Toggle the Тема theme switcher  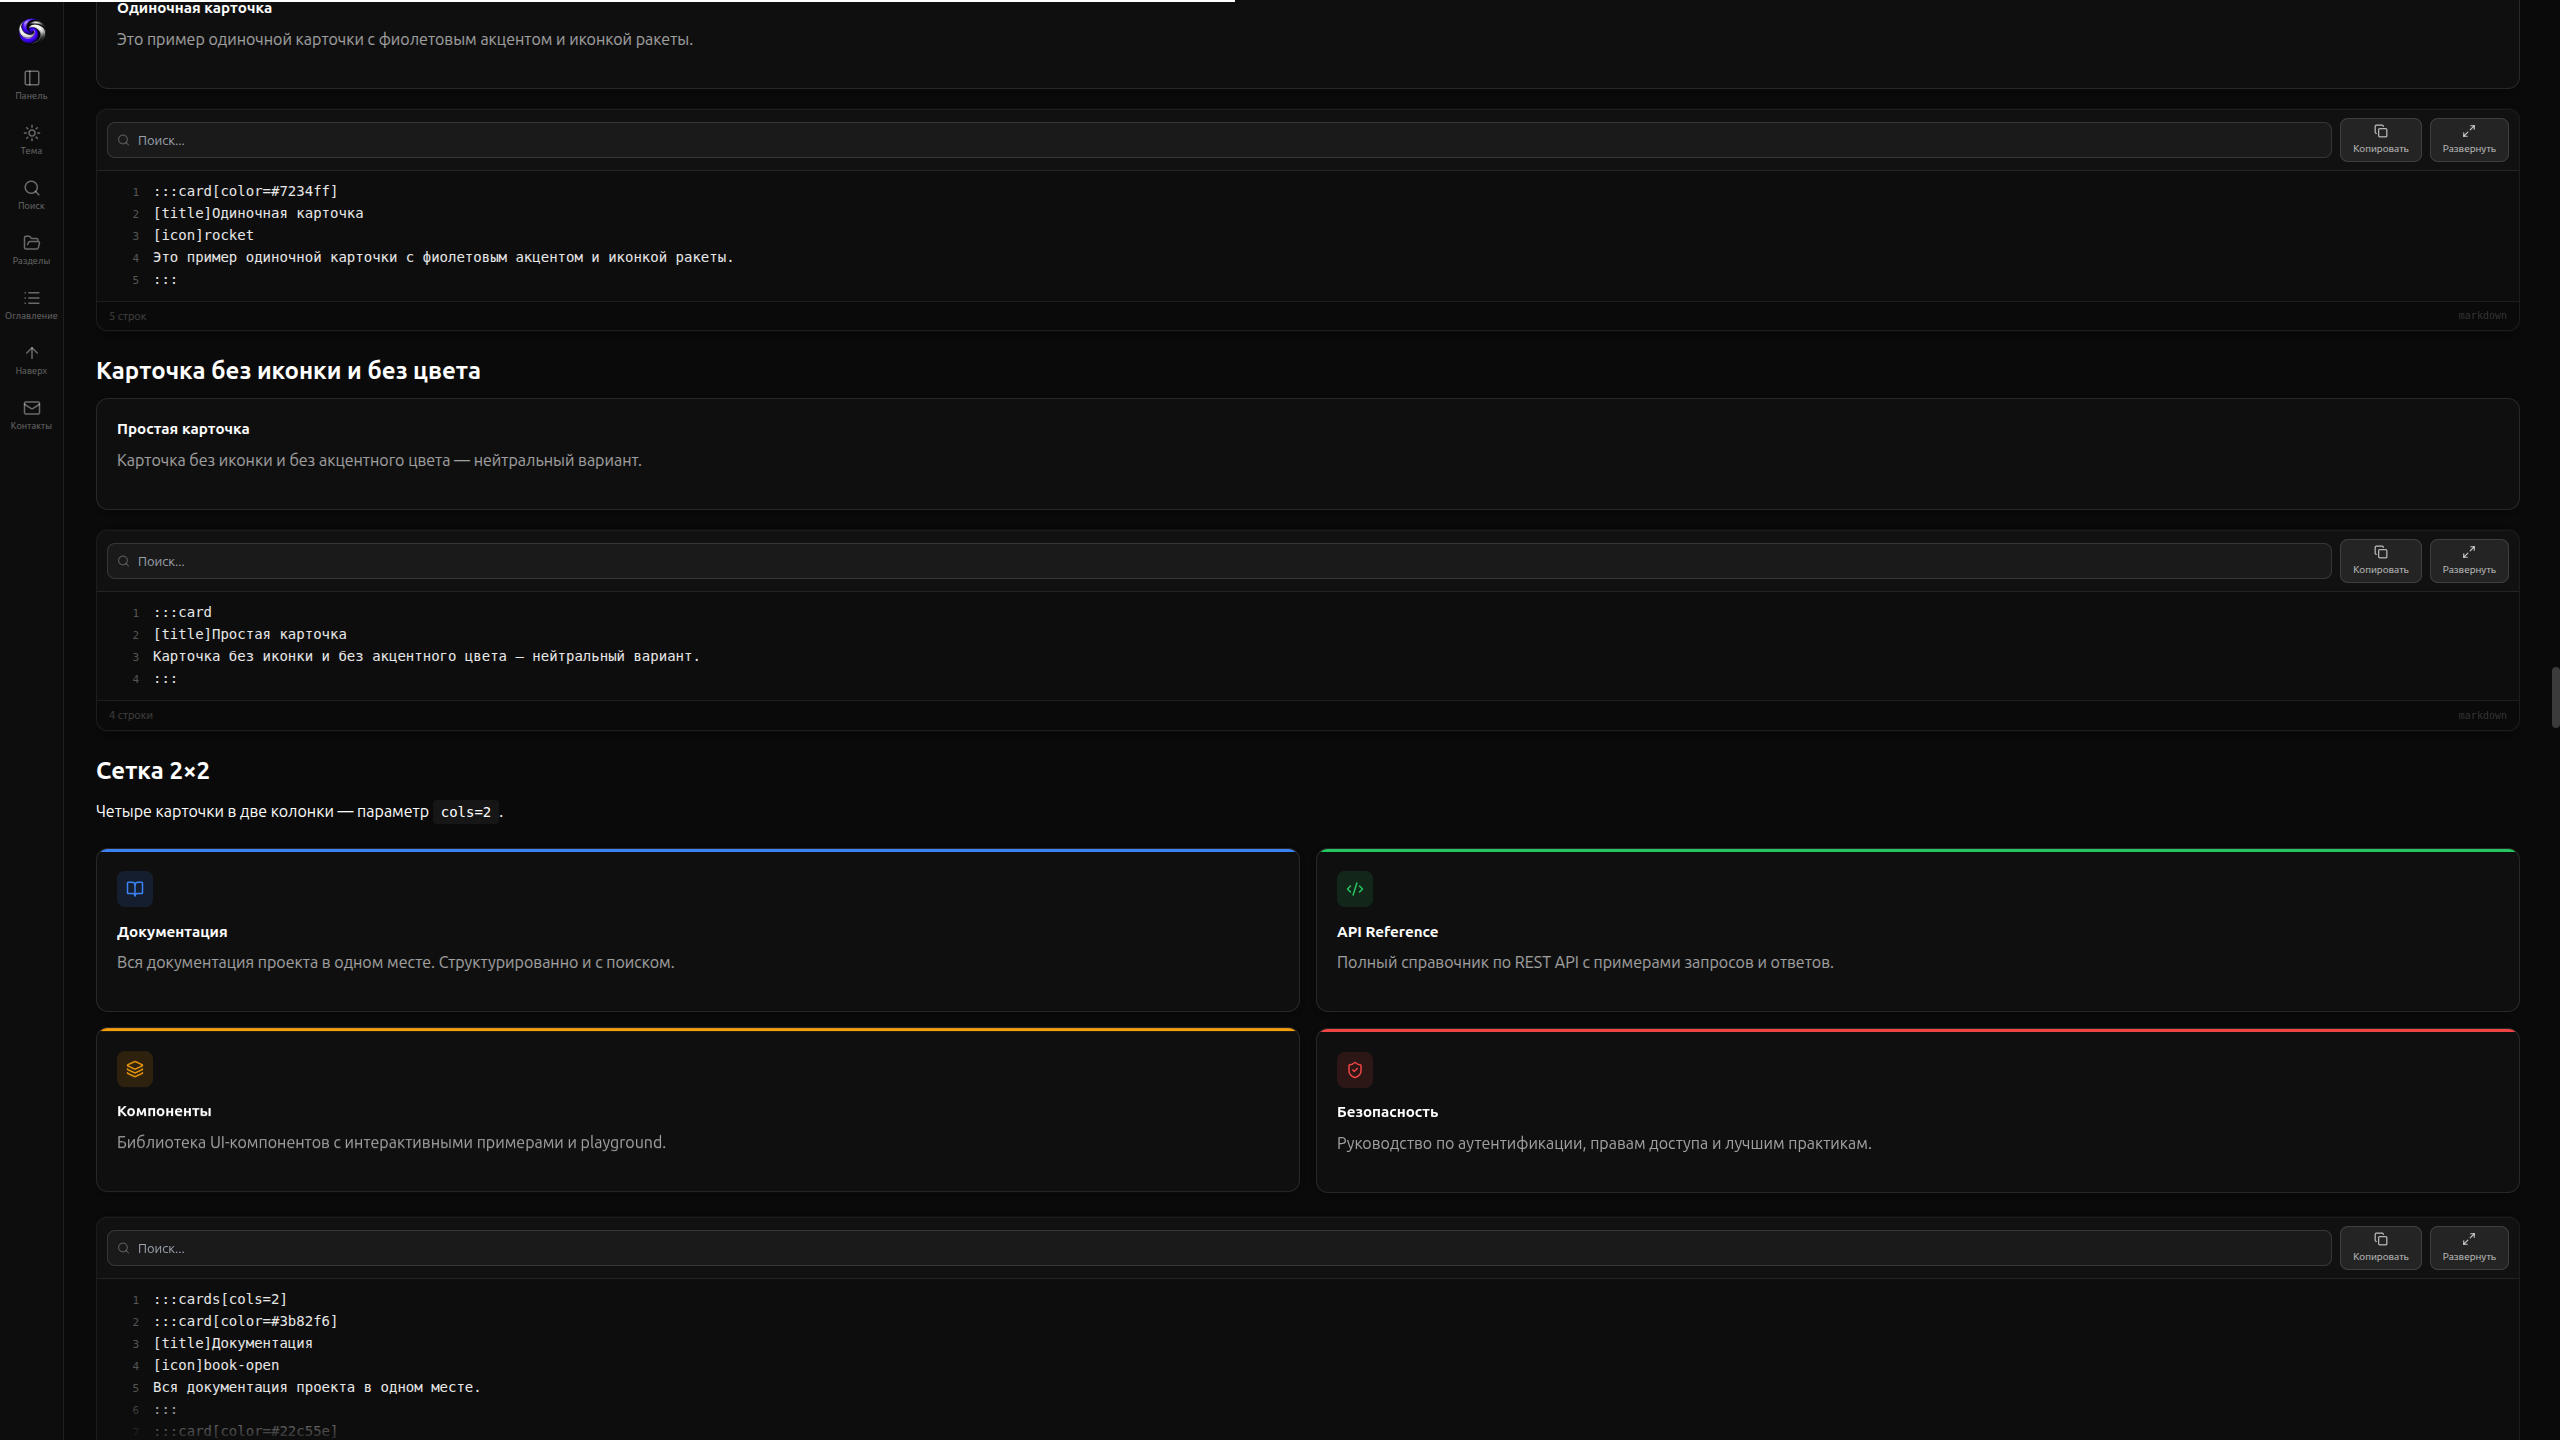click(x=31, y=141)
